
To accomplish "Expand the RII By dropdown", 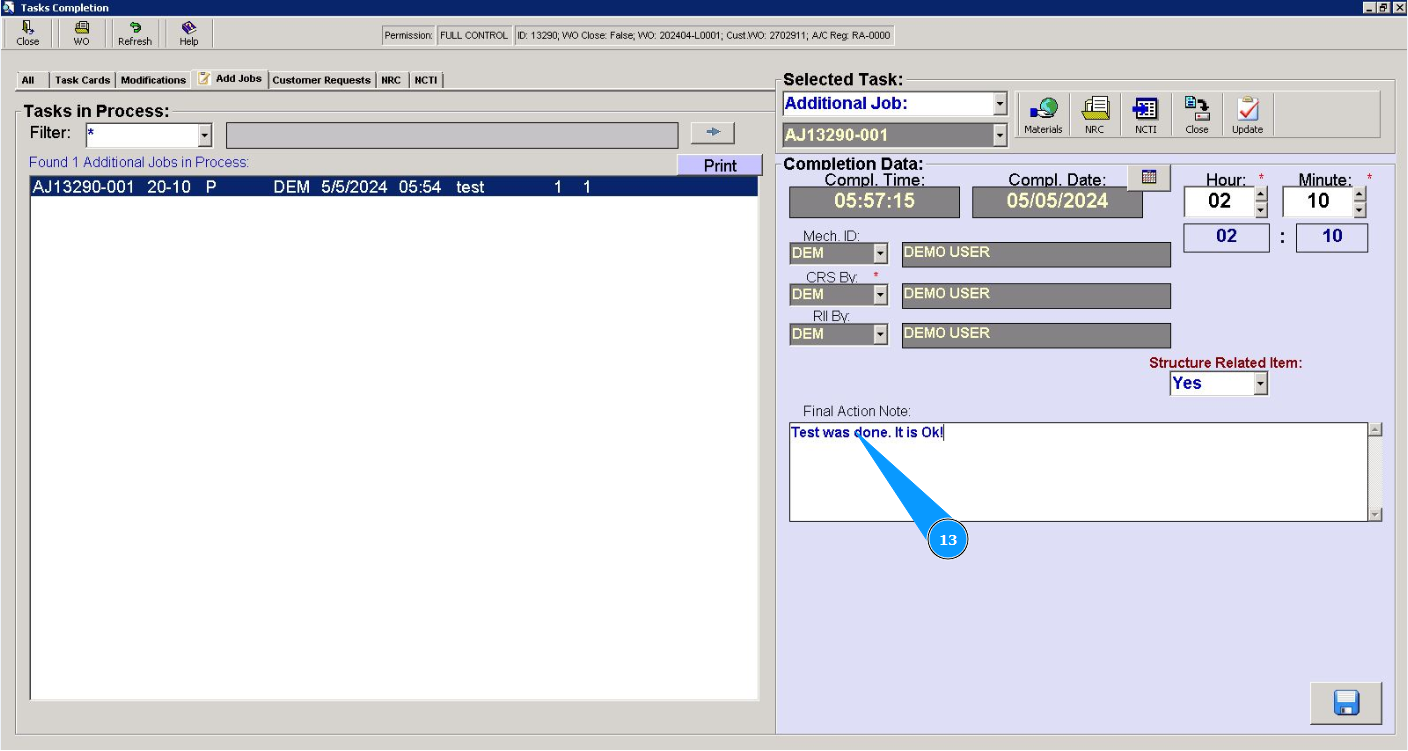I will point(880,334).
